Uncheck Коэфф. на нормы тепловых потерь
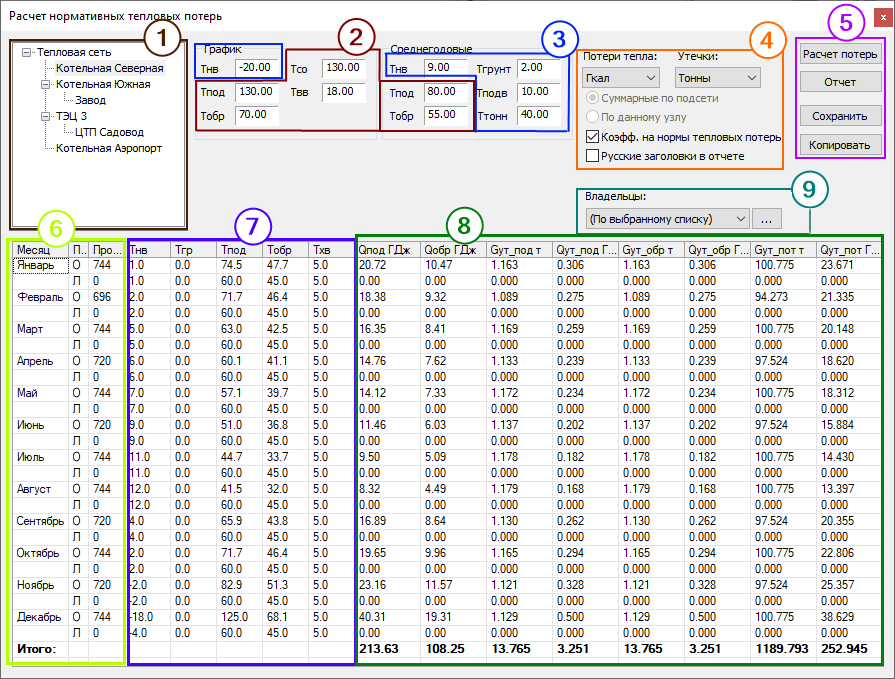 (593, 137)
